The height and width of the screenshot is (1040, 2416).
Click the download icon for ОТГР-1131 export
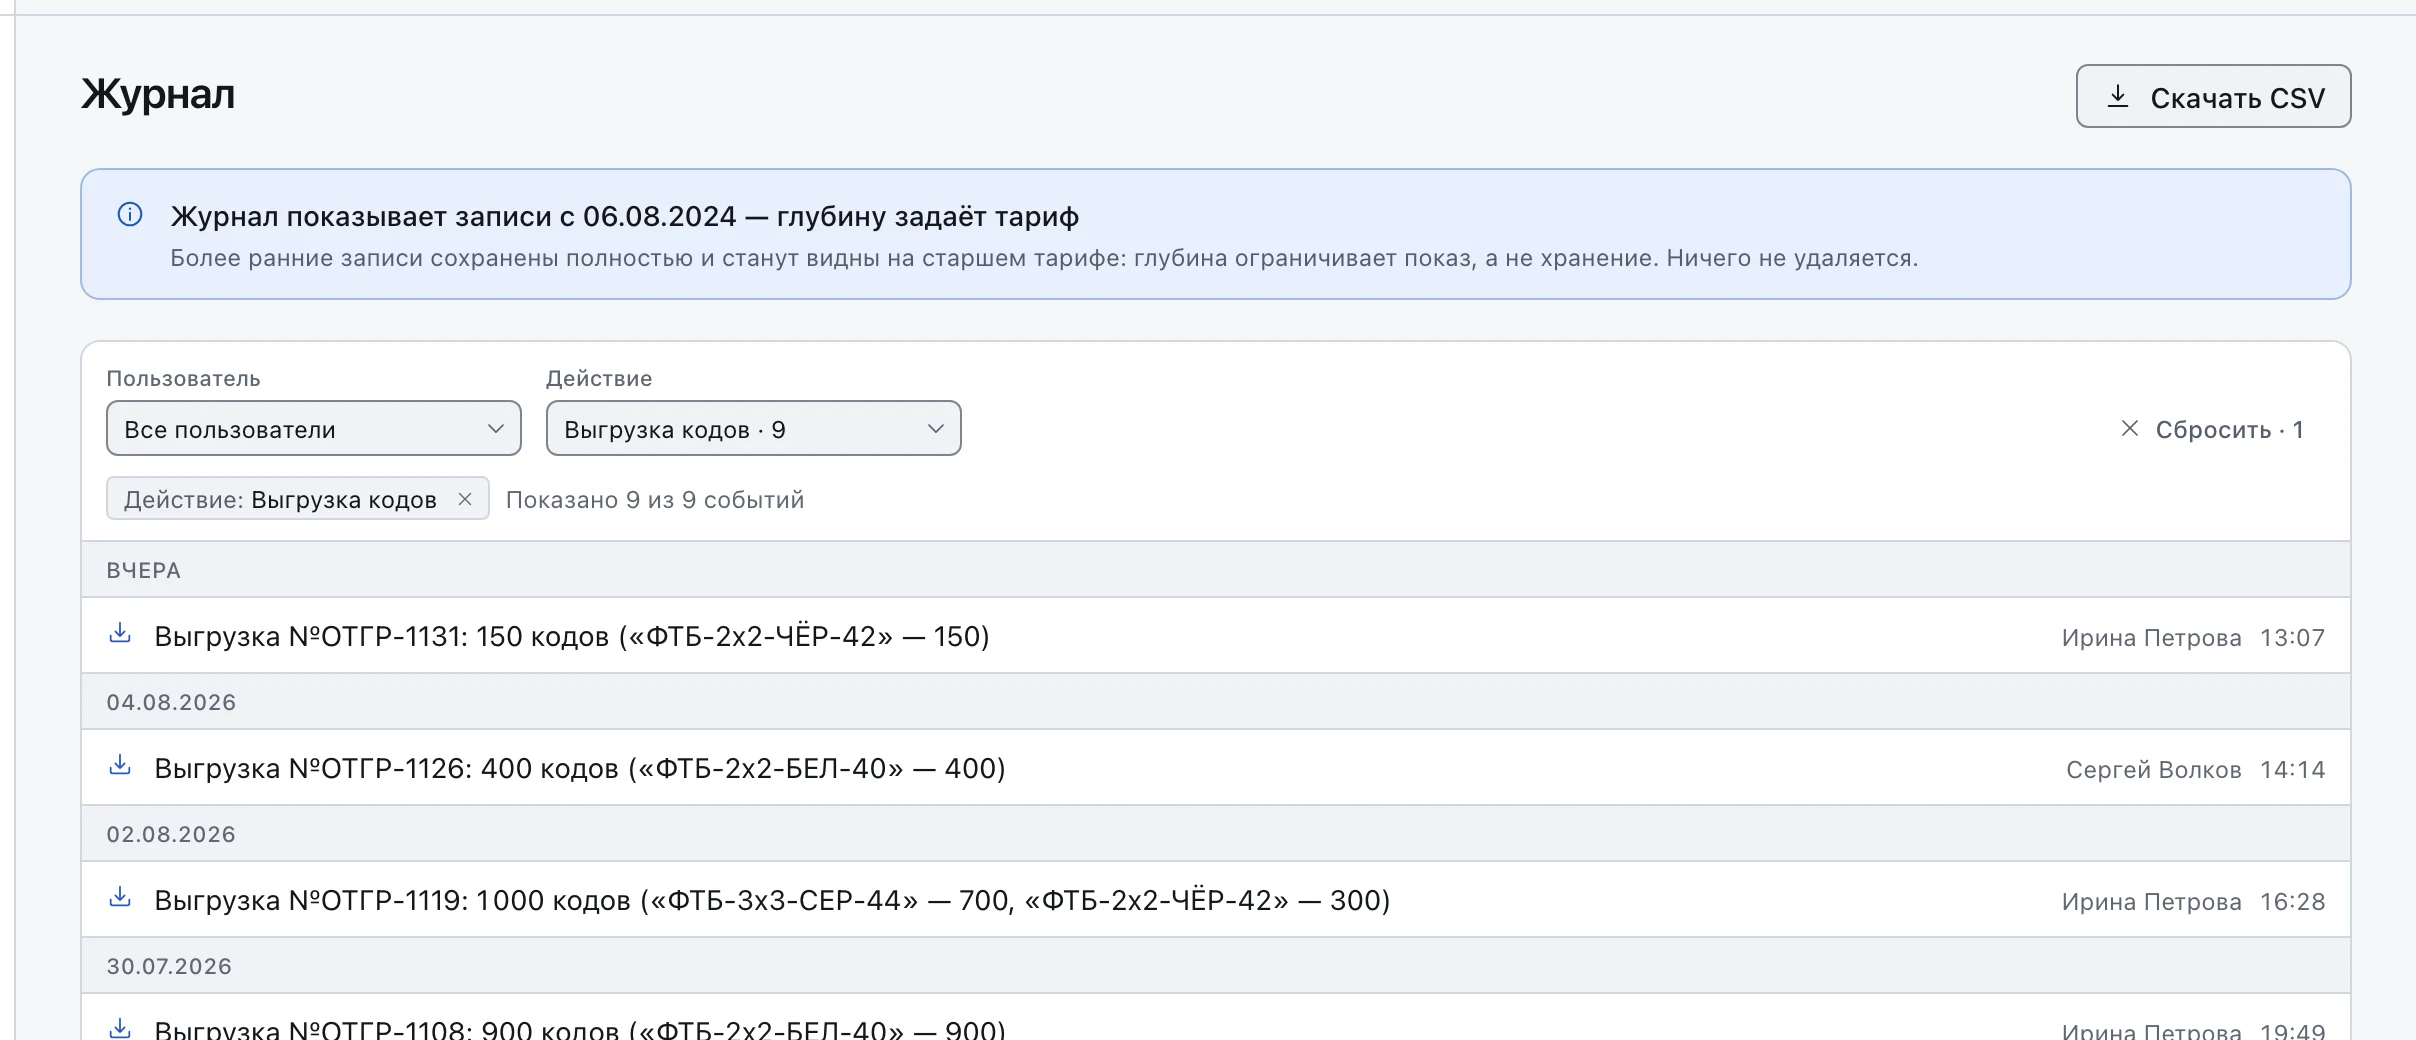click(x=120, y=634)
